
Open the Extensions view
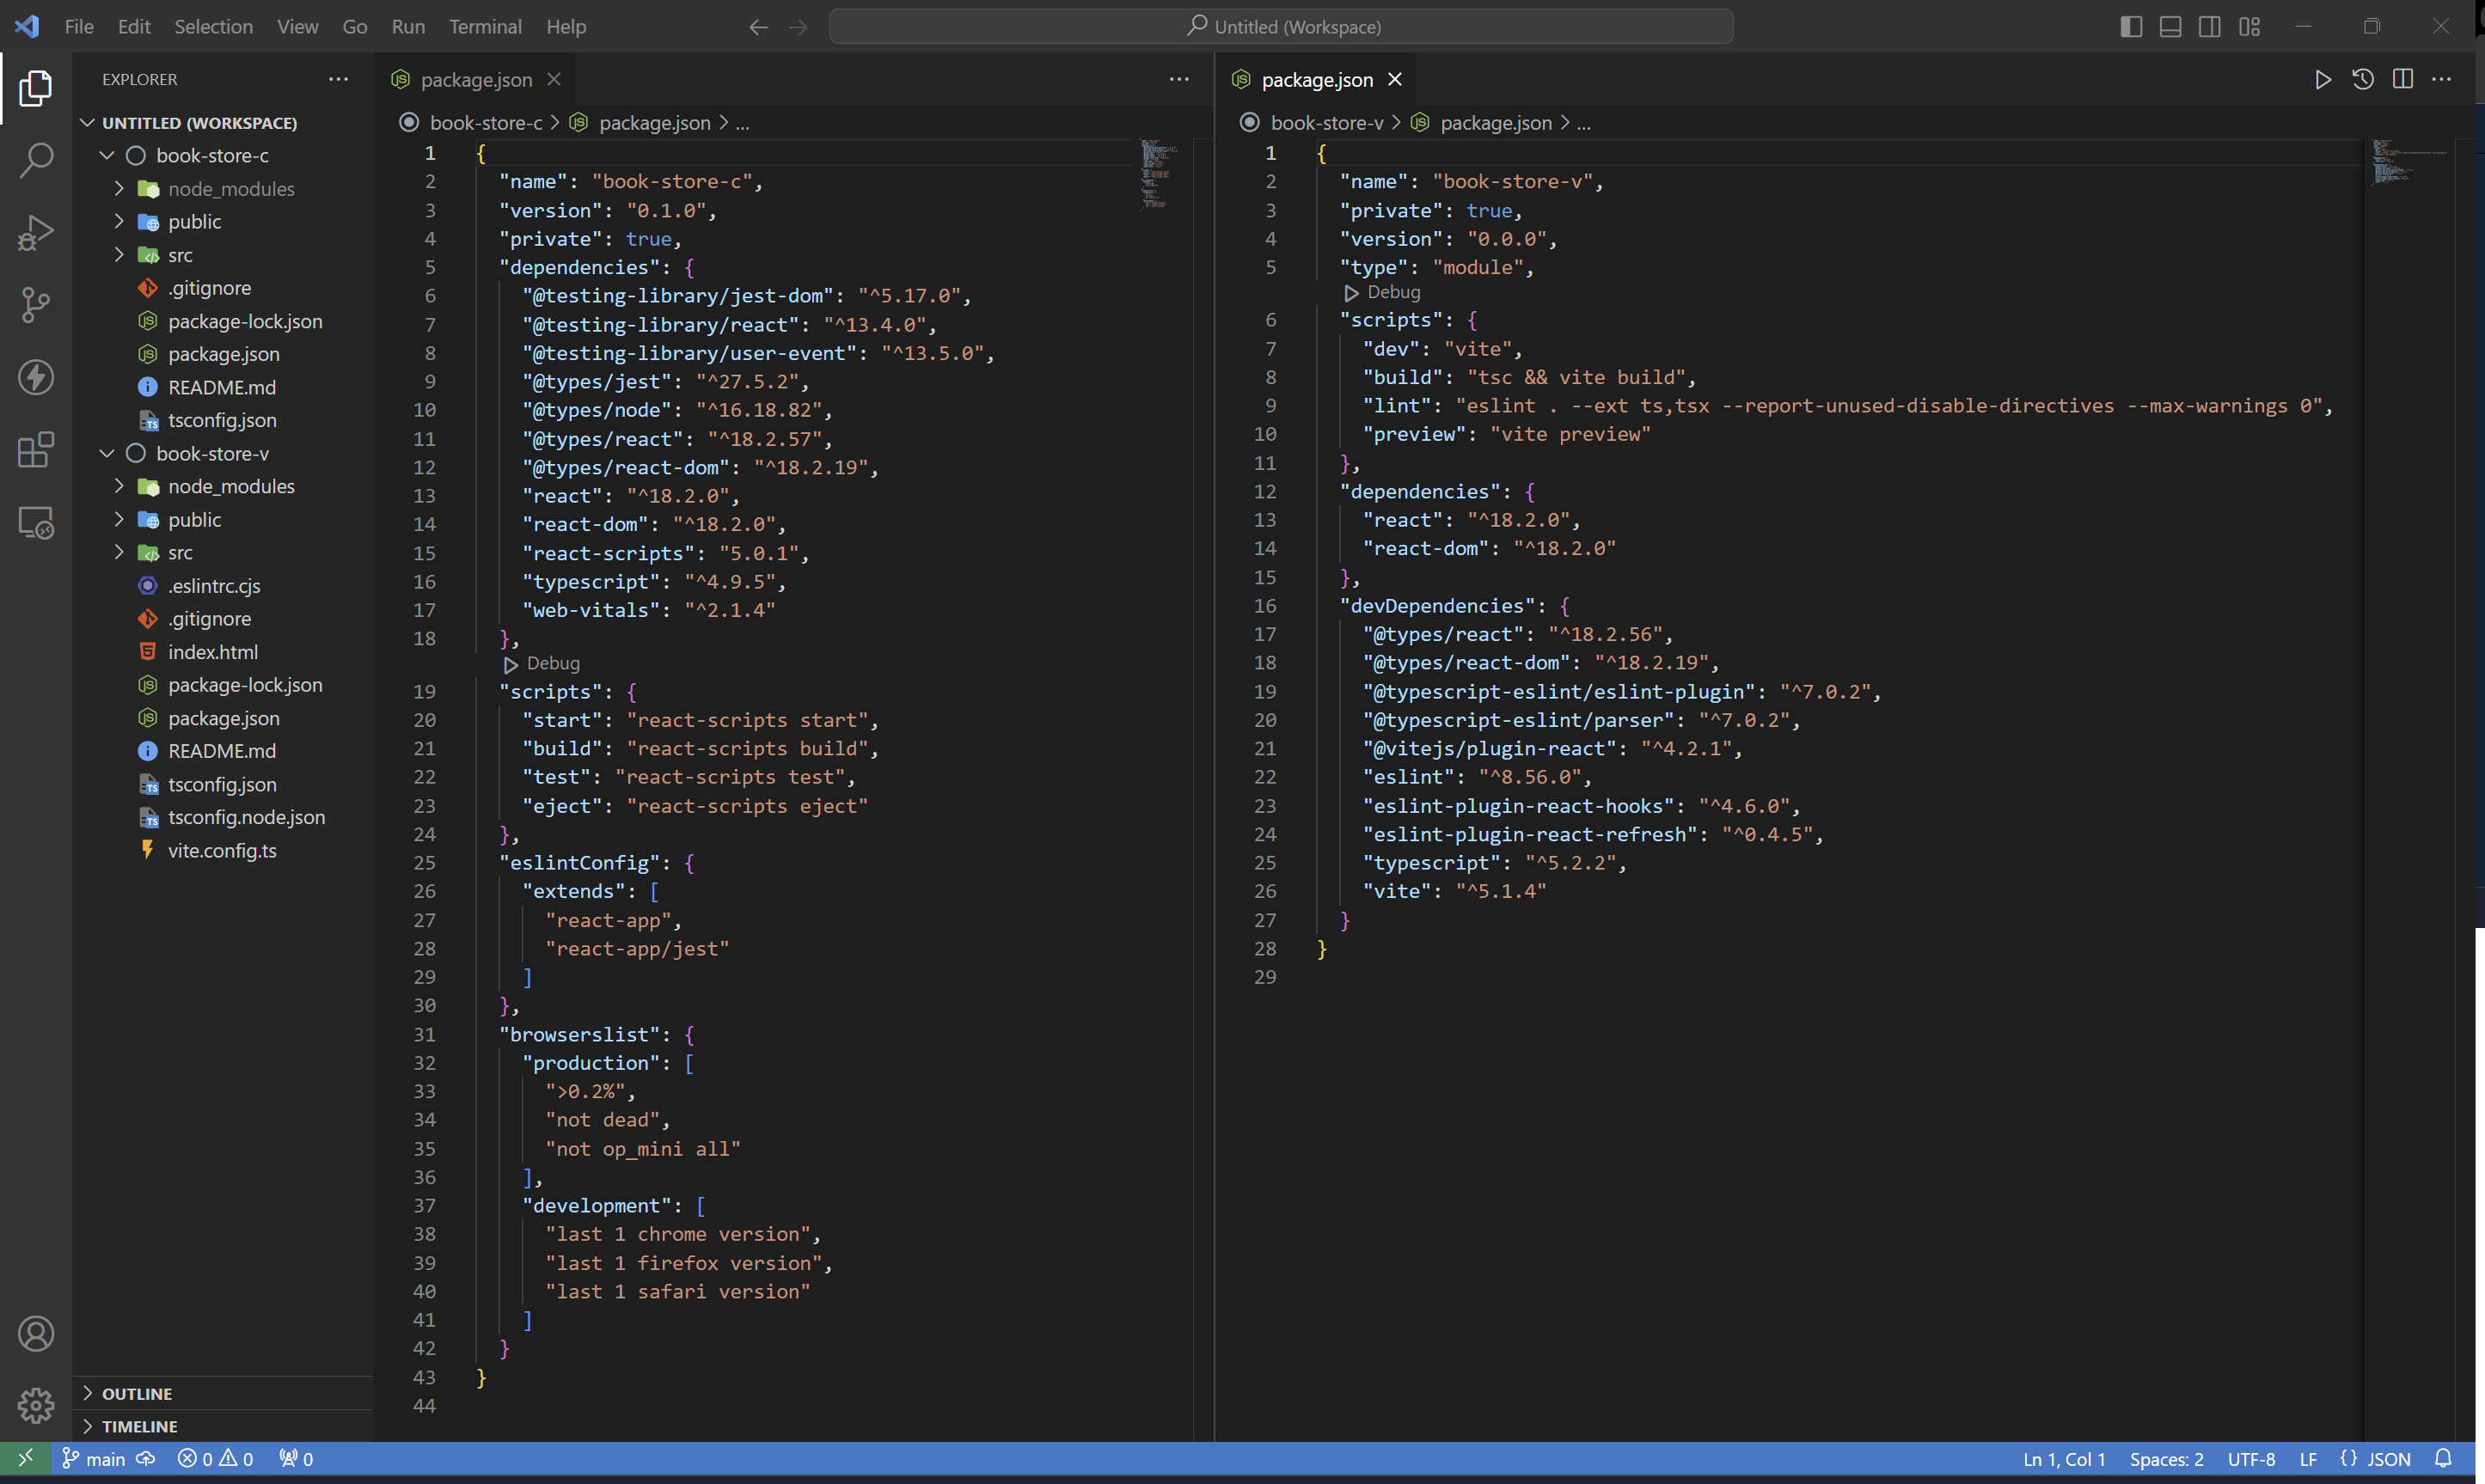tap(36, 450)
